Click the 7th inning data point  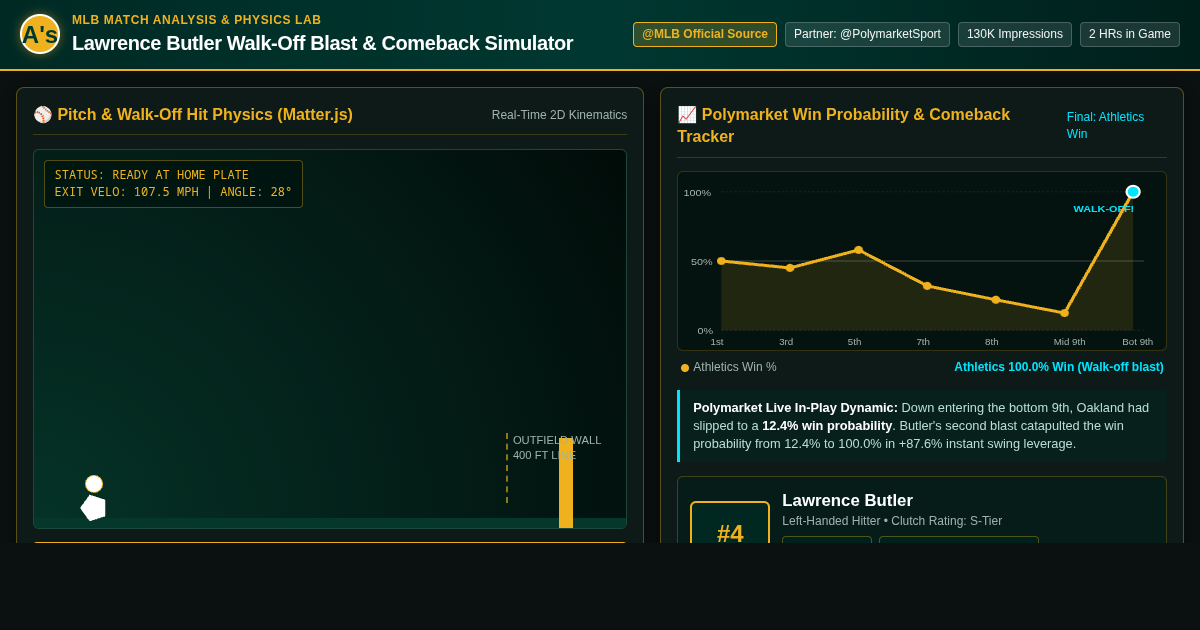pyautogui.click(x=927, y=286)
